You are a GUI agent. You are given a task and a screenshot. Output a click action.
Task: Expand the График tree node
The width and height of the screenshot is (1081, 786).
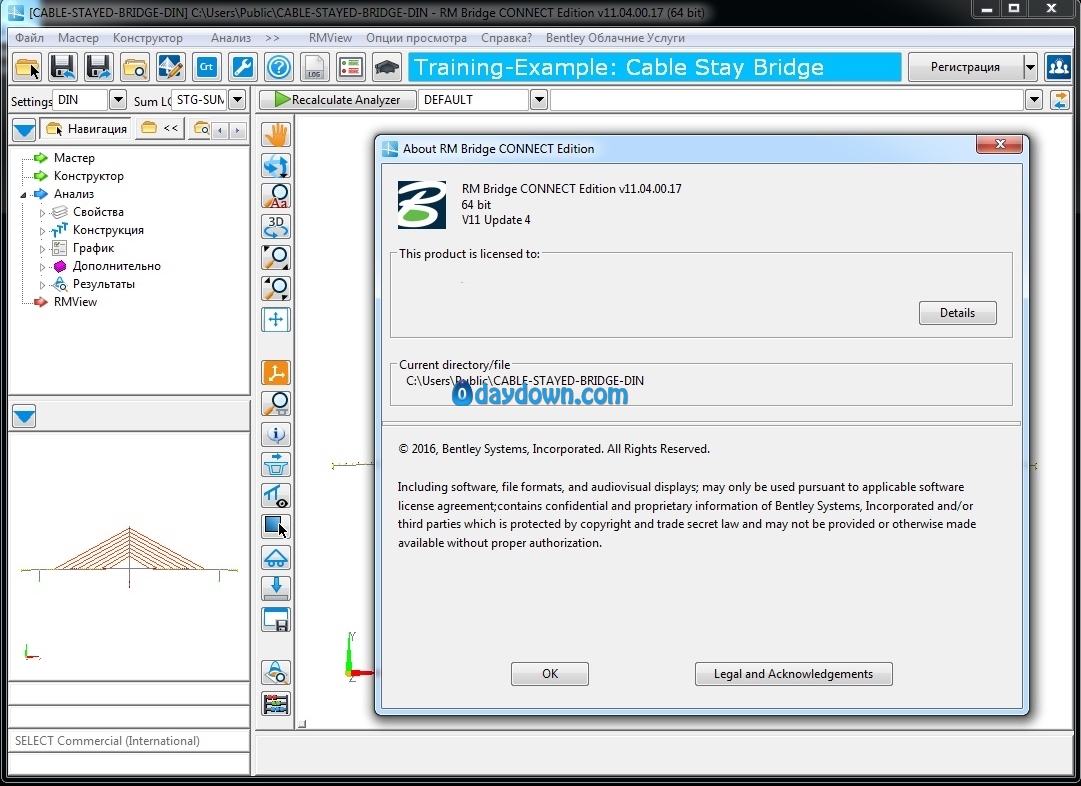(42, 249)
